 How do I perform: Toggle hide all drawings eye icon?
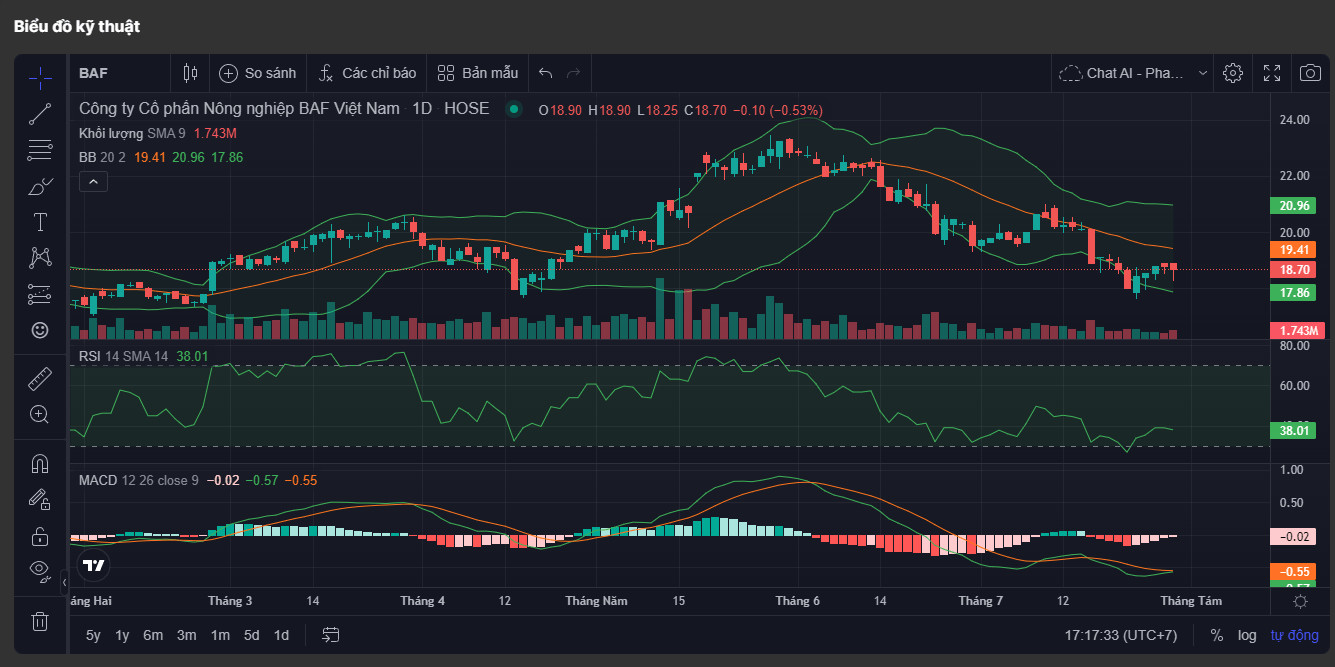(40, 571)
